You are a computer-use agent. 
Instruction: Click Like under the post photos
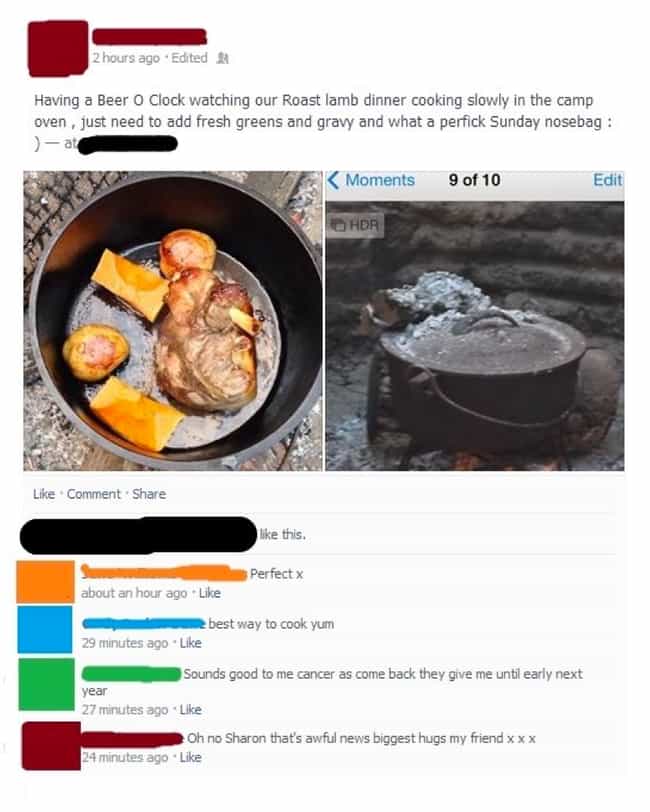pyautogui.click(x=44, y=494)
